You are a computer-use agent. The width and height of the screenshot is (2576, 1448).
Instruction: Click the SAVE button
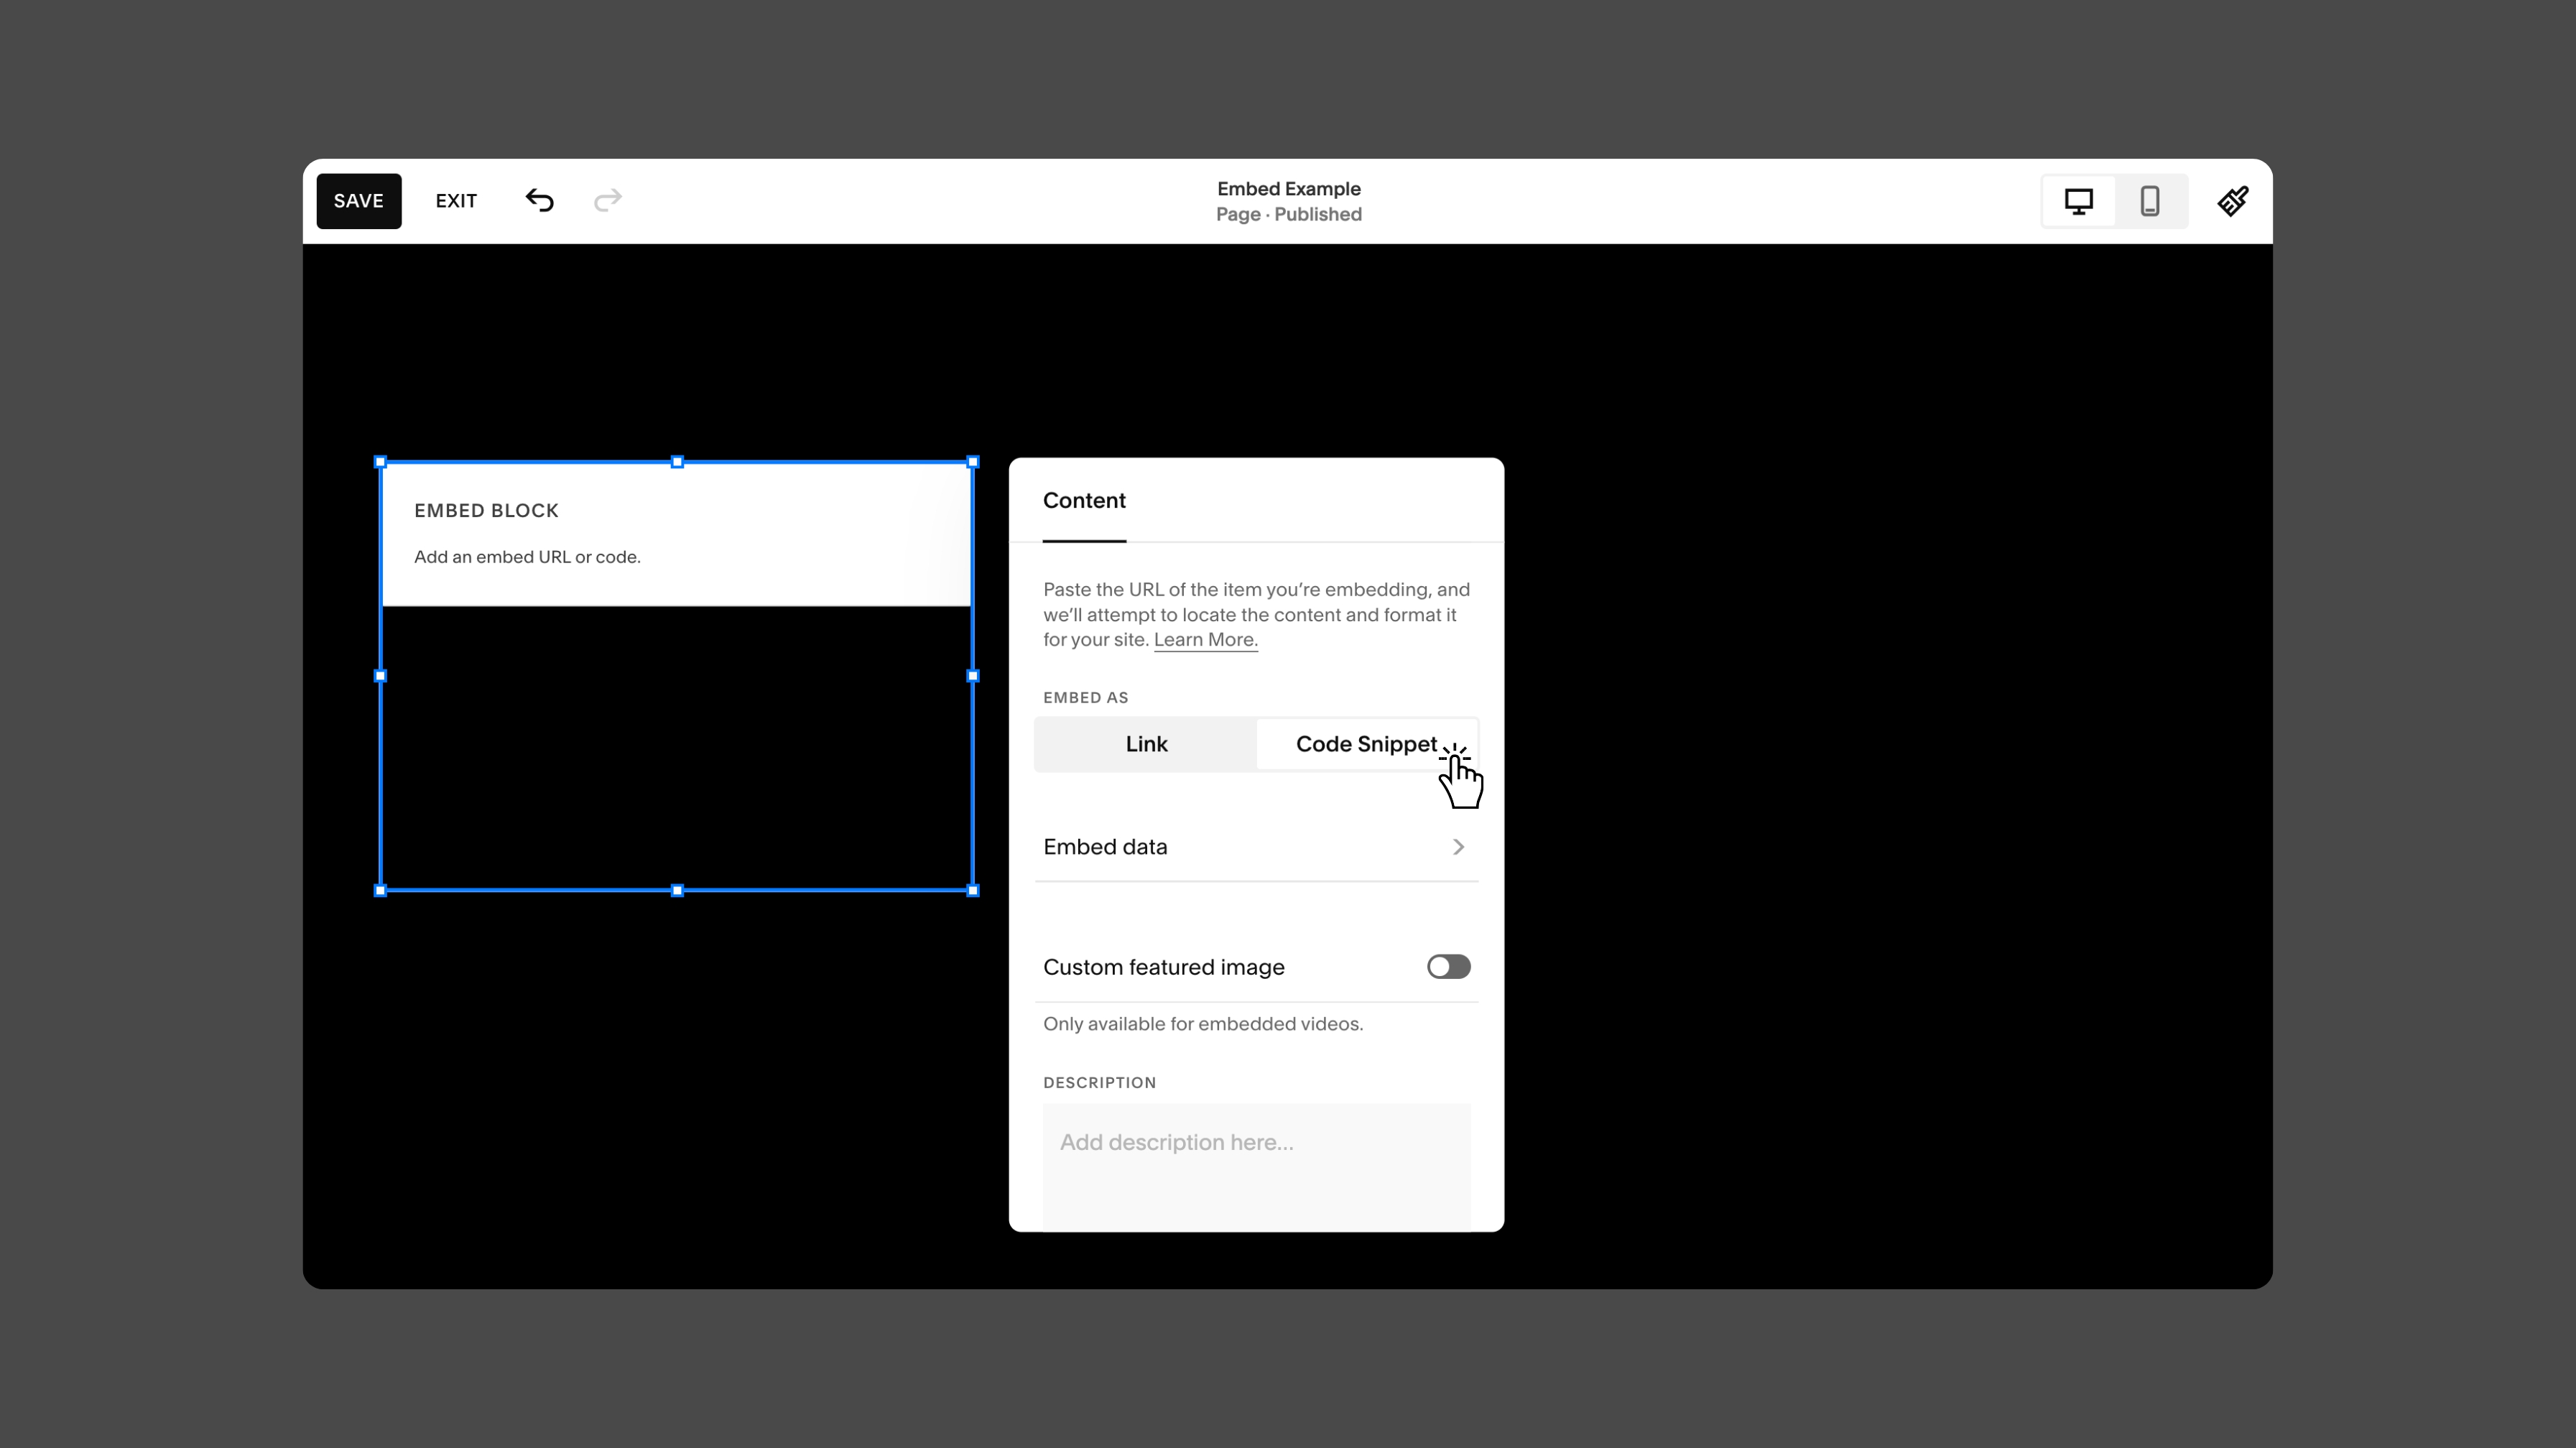pos(359,201)
